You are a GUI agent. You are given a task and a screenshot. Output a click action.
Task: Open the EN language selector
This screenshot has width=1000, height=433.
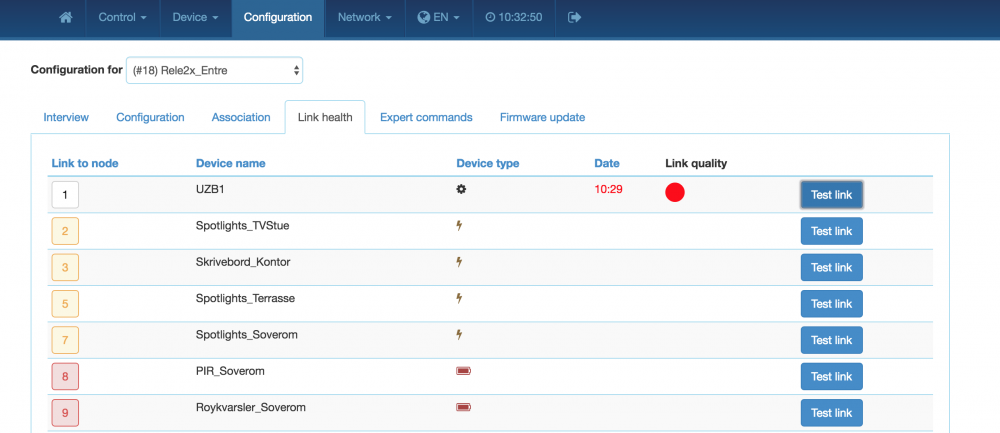(439, 17)
